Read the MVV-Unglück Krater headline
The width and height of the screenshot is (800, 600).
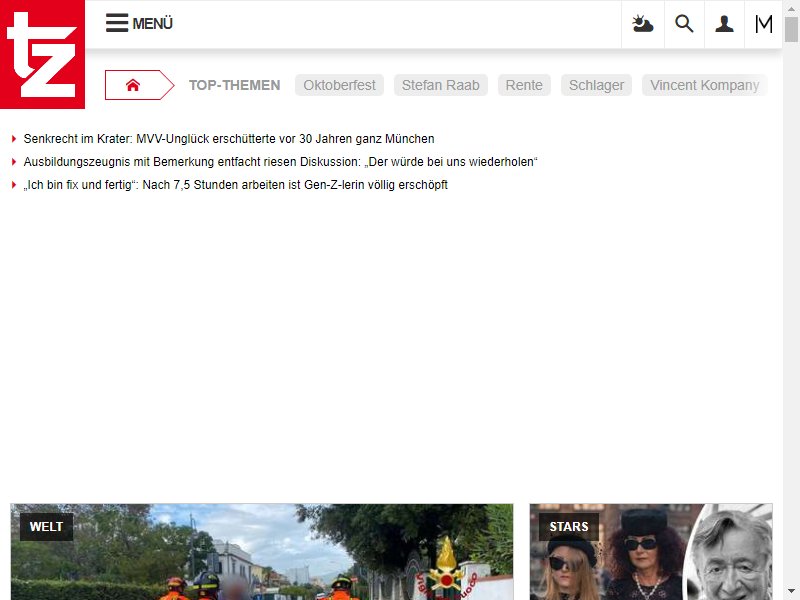pyautogui.click(x=229, y=139)
